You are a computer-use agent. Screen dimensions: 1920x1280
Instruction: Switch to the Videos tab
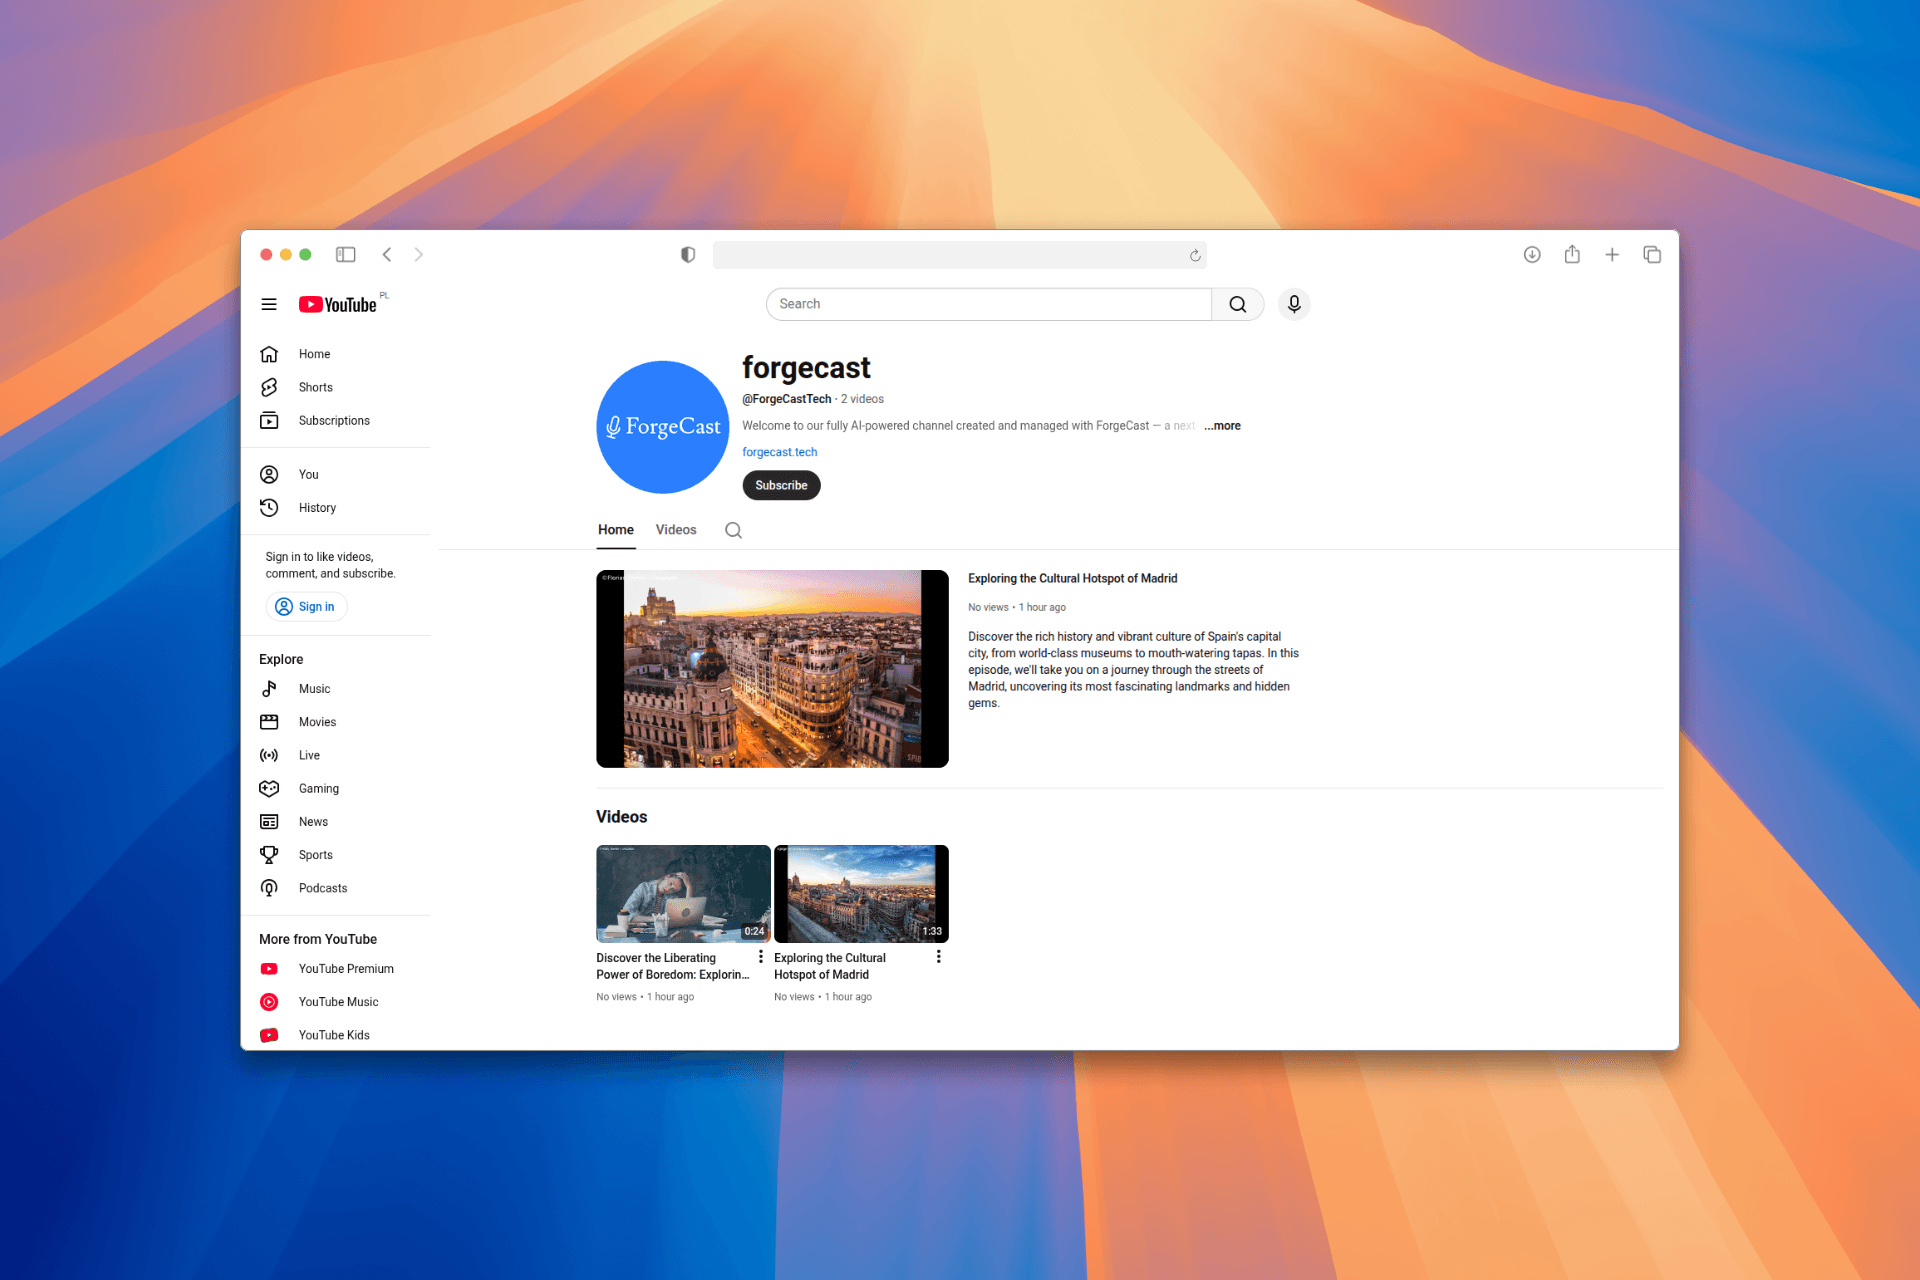tap(676, 530)
